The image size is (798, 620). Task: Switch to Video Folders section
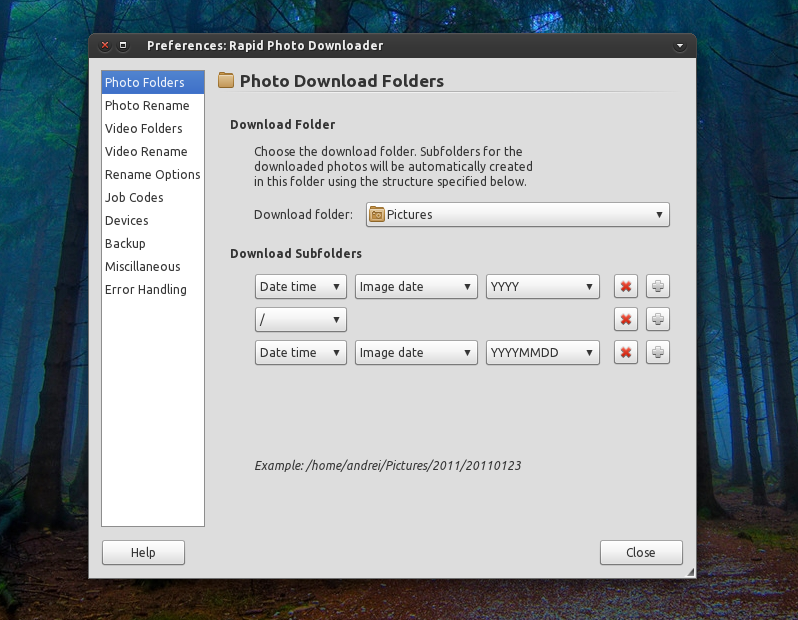pyautogui.click(x=153, y=128)
